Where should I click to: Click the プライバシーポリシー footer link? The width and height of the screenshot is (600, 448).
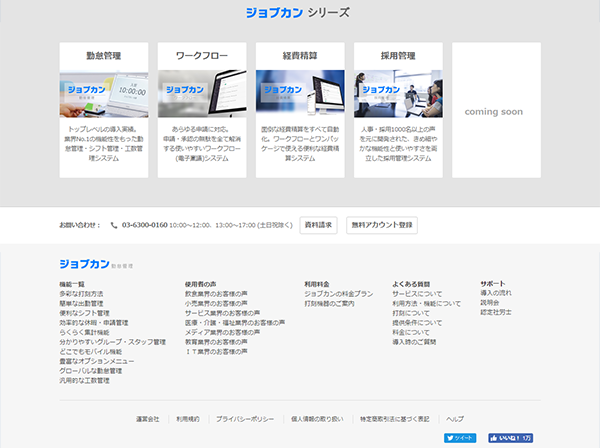(x=245, y=419)
